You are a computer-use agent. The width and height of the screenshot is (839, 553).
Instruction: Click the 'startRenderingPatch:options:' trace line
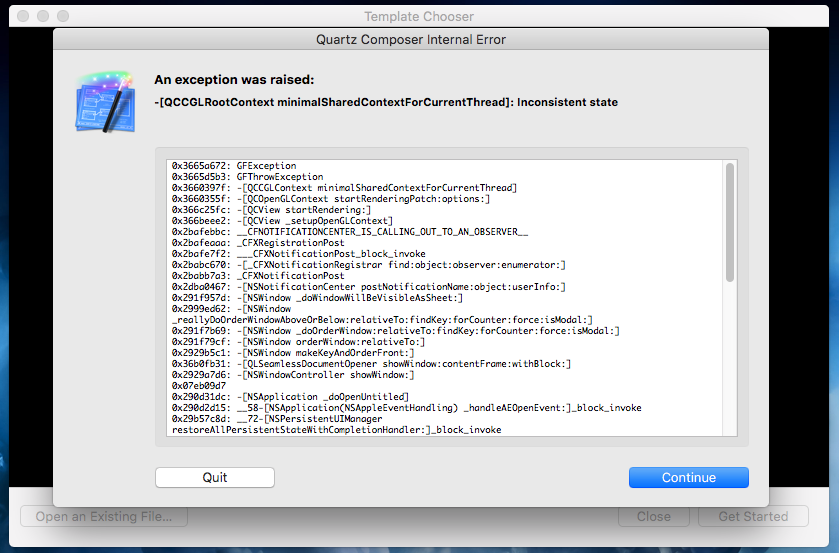331,199
